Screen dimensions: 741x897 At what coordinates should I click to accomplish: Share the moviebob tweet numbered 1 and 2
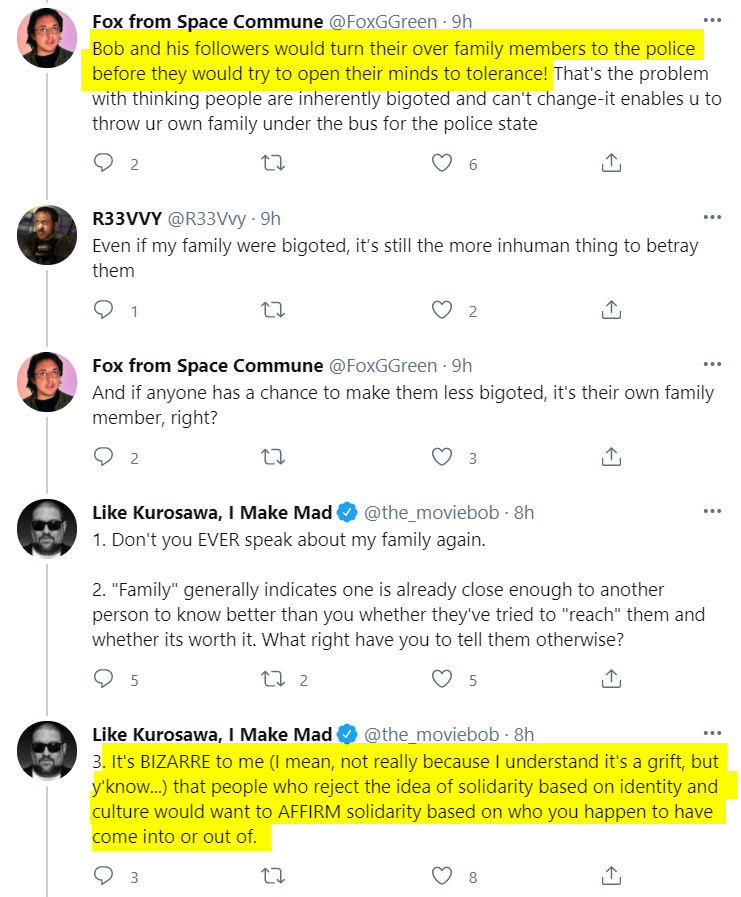click(612, 679)
